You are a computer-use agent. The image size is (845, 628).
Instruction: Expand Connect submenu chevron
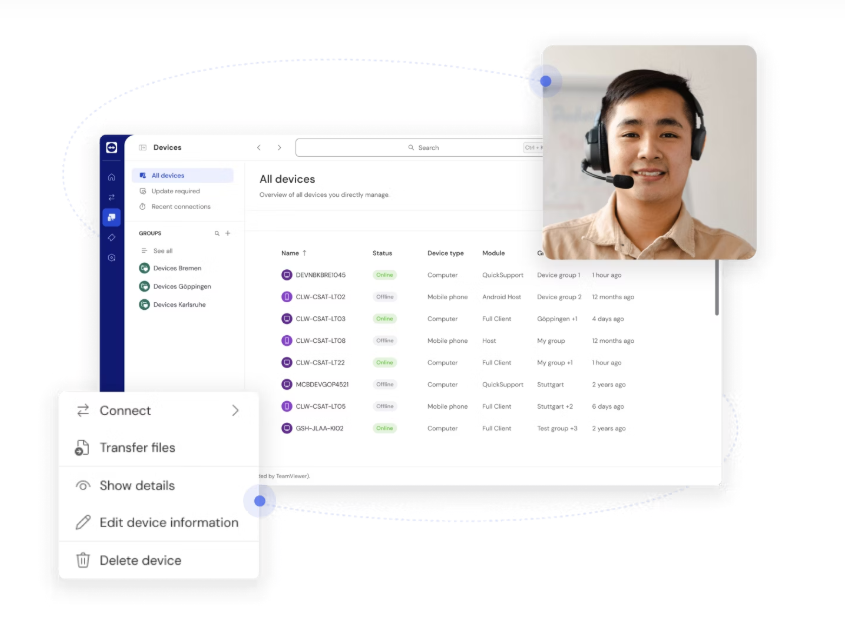(236, 411)
